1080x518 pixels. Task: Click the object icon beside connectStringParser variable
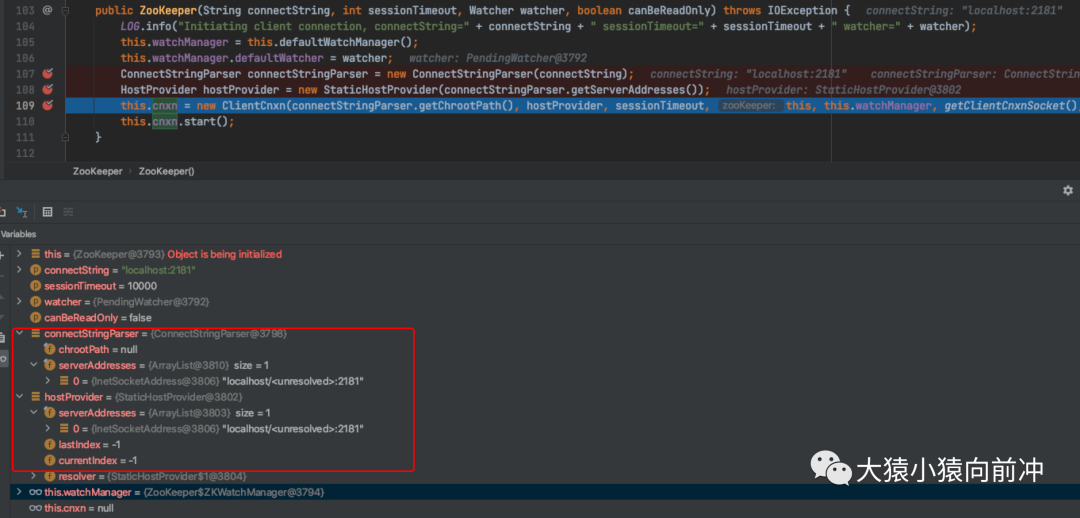35,333
